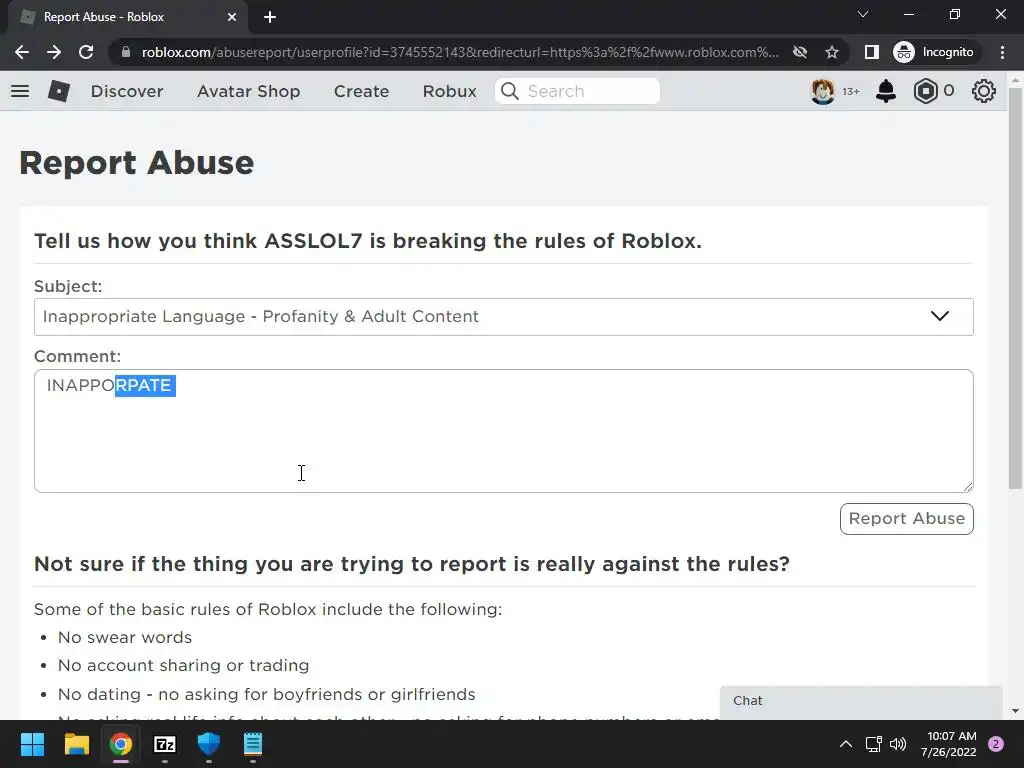
Task: Open the Roblox hamburger navigation menu
Action: (x=20, y=91)
